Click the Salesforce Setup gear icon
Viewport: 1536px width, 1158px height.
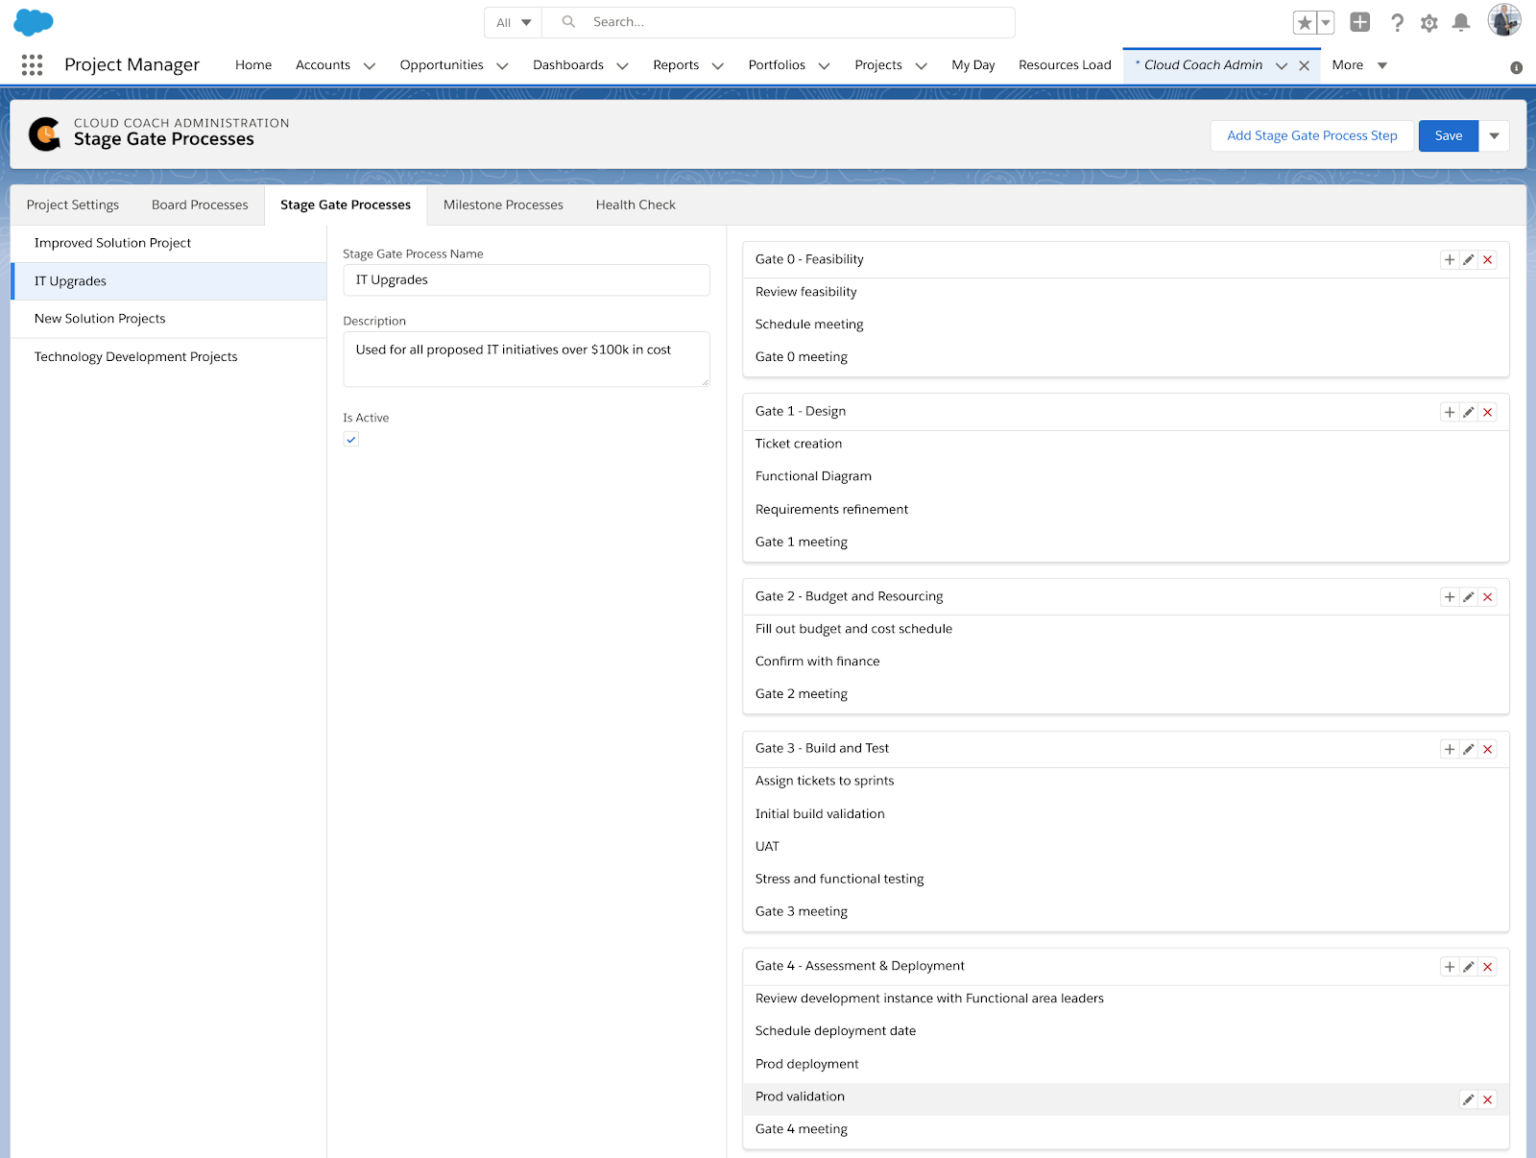(x=1429, y=22)
